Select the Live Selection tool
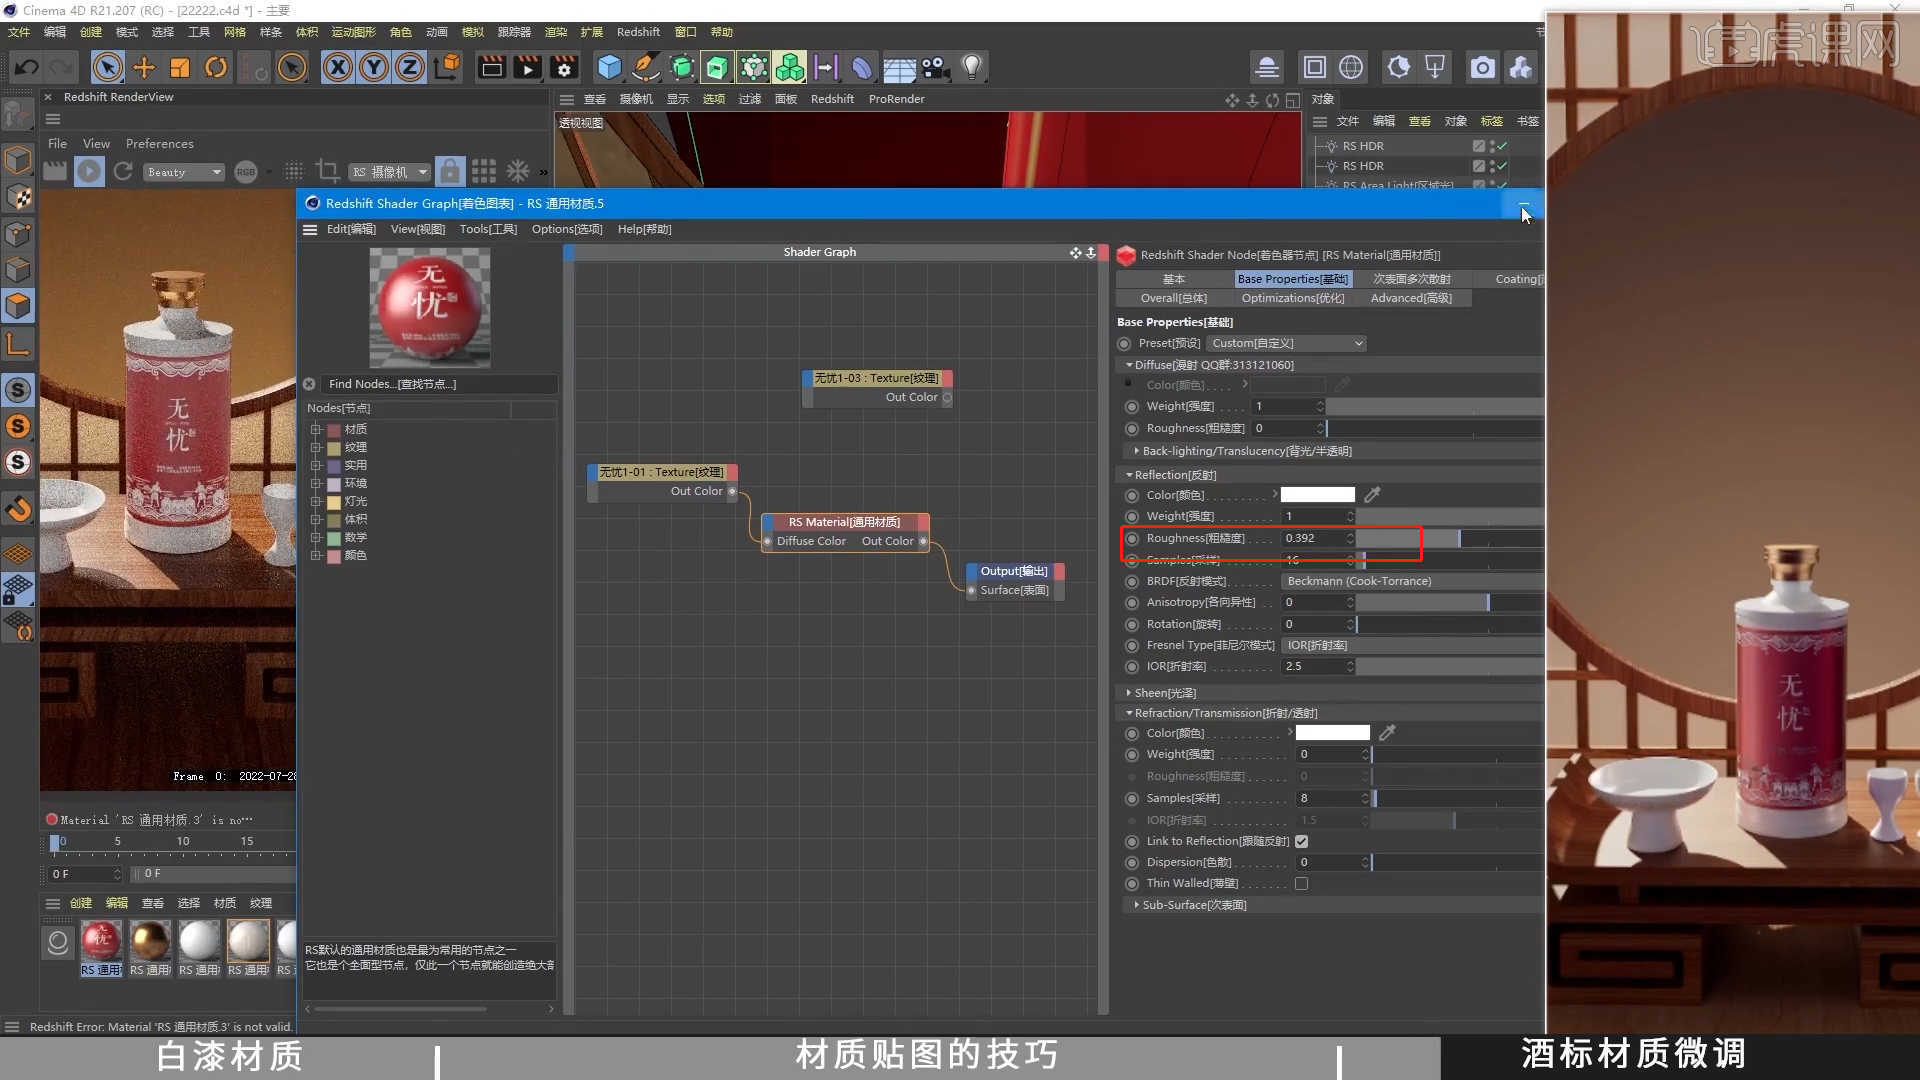 tap(108, 67)
